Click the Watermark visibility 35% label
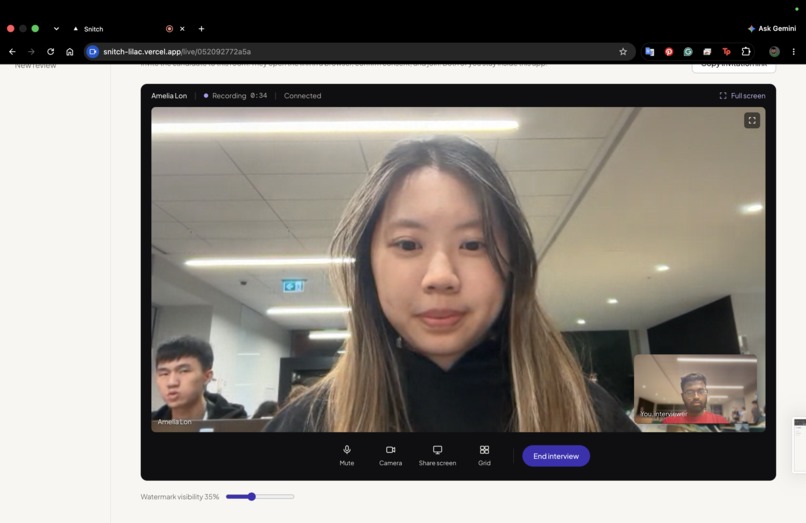 click(179, 497)
